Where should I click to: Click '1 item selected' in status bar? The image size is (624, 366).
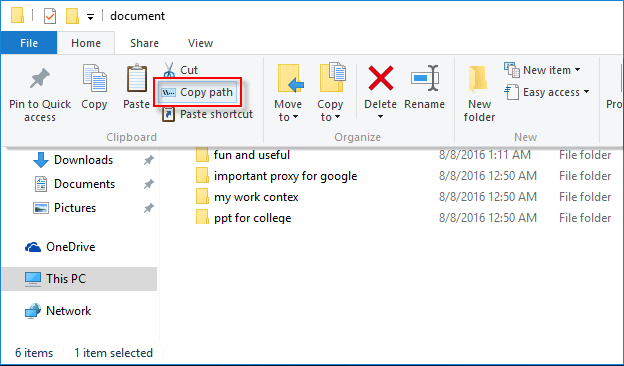pyautogui.click(x=113, y=353)
